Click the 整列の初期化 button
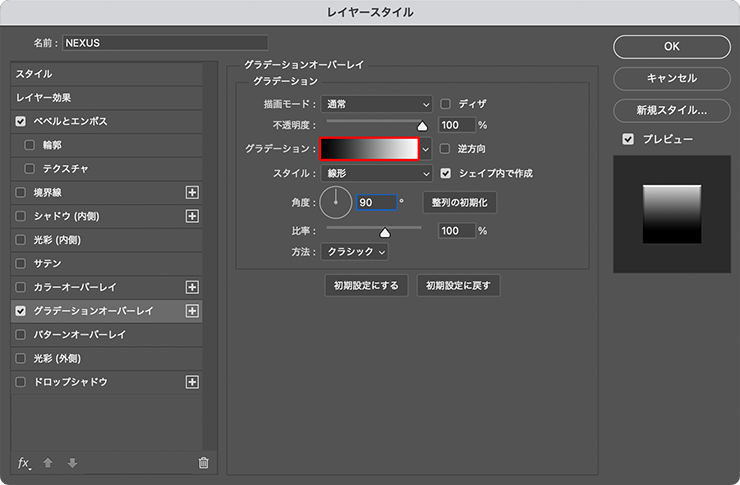The image size is (740, 485). click(x=459, y=202)
